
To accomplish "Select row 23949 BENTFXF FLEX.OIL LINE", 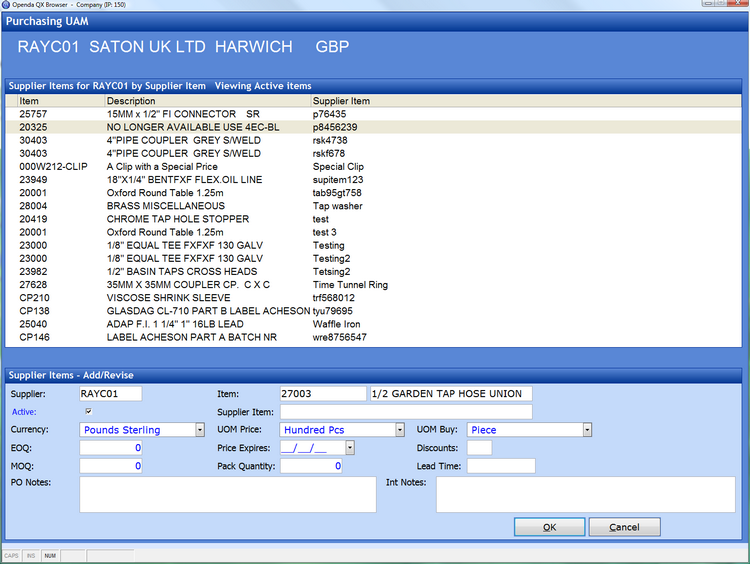I will coord(373,180).
